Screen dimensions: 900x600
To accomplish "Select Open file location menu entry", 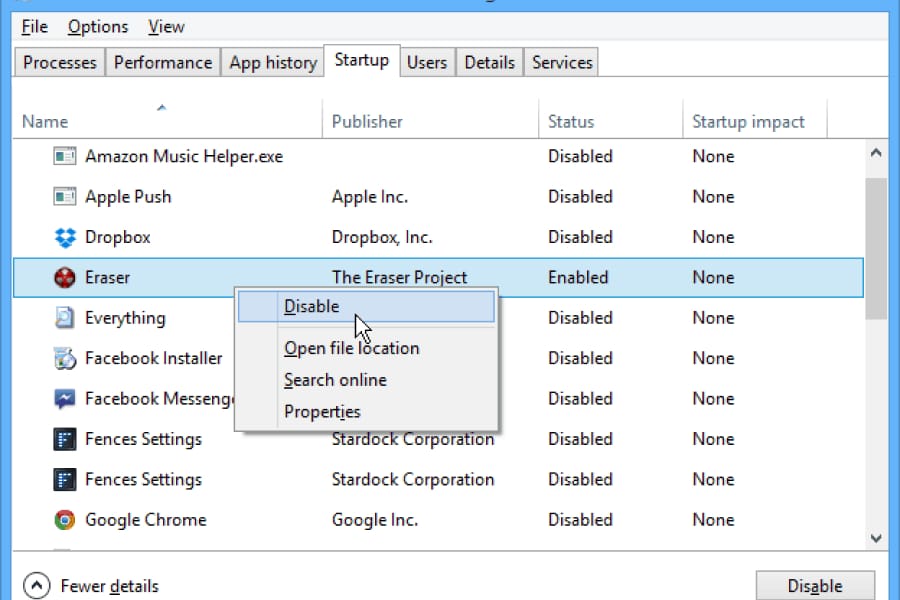I will 351,349.
